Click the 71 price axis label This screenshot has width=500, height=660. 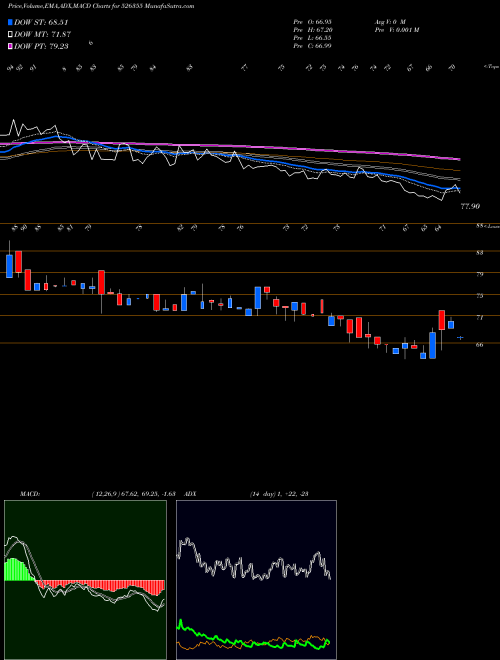coord(479,317)
